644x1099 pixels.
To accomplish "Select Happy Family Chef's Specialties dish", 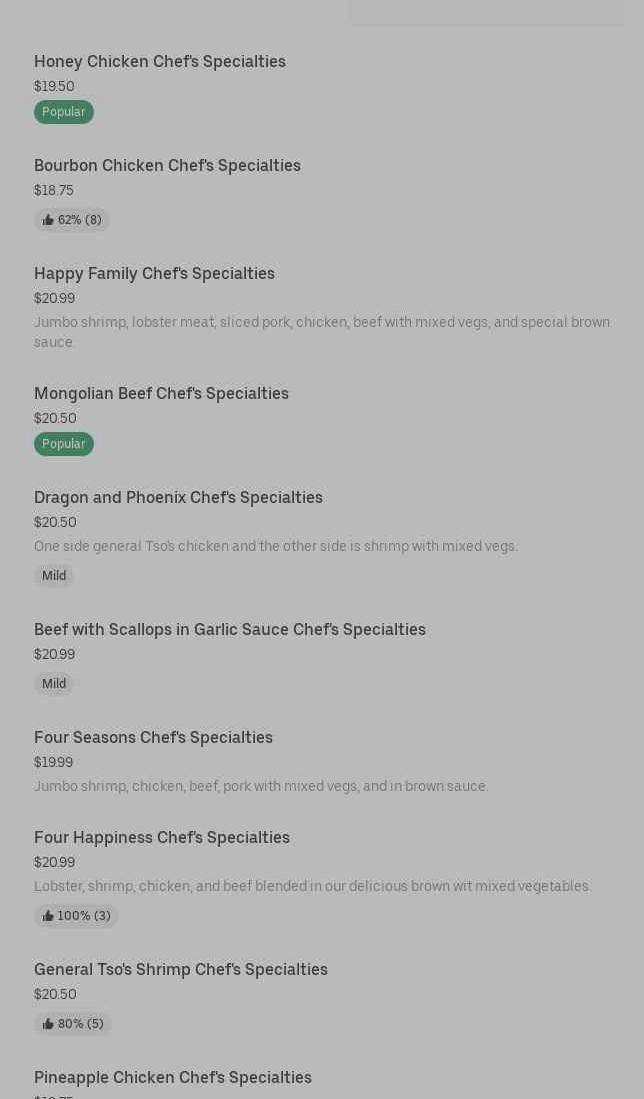I will [x=154, y=274].
